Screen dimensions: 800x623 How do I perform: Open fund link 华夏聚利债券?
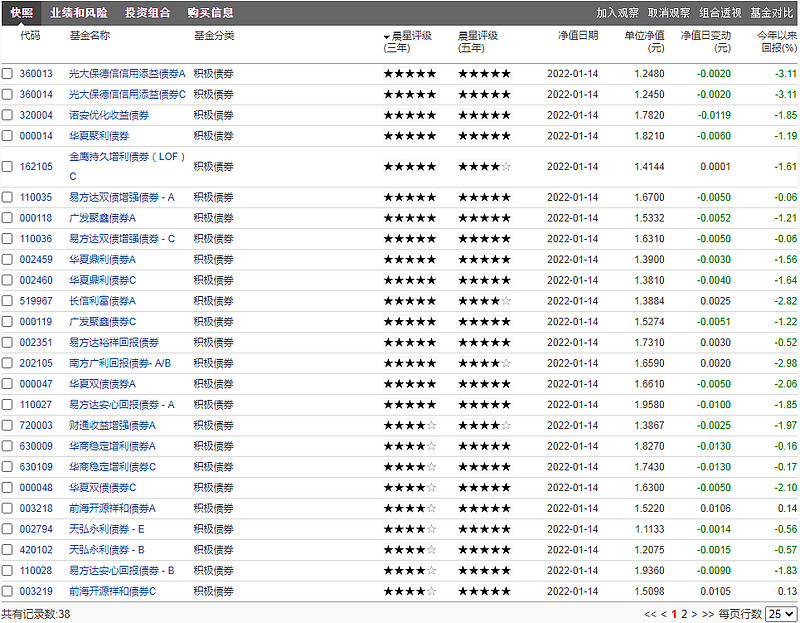click(x=98, y=136)
